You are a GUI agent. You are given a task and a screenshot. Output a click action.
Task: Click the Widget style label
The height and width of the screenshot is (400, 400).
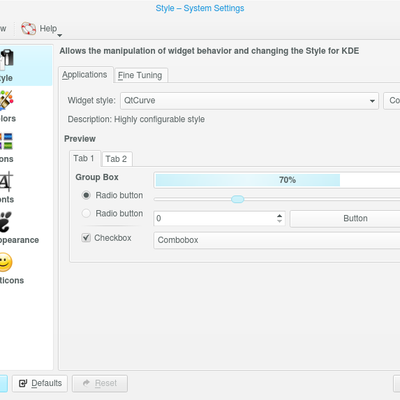click(92, 101)
